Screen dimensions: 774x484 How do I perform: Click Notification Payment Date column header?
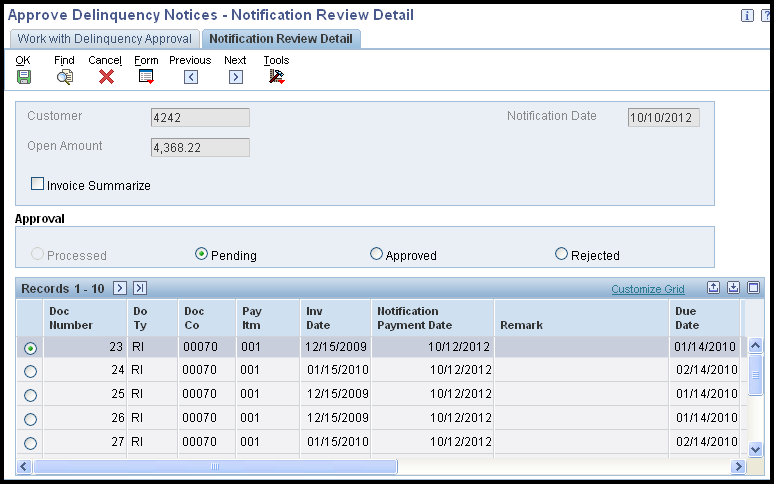tap(432, 318)
